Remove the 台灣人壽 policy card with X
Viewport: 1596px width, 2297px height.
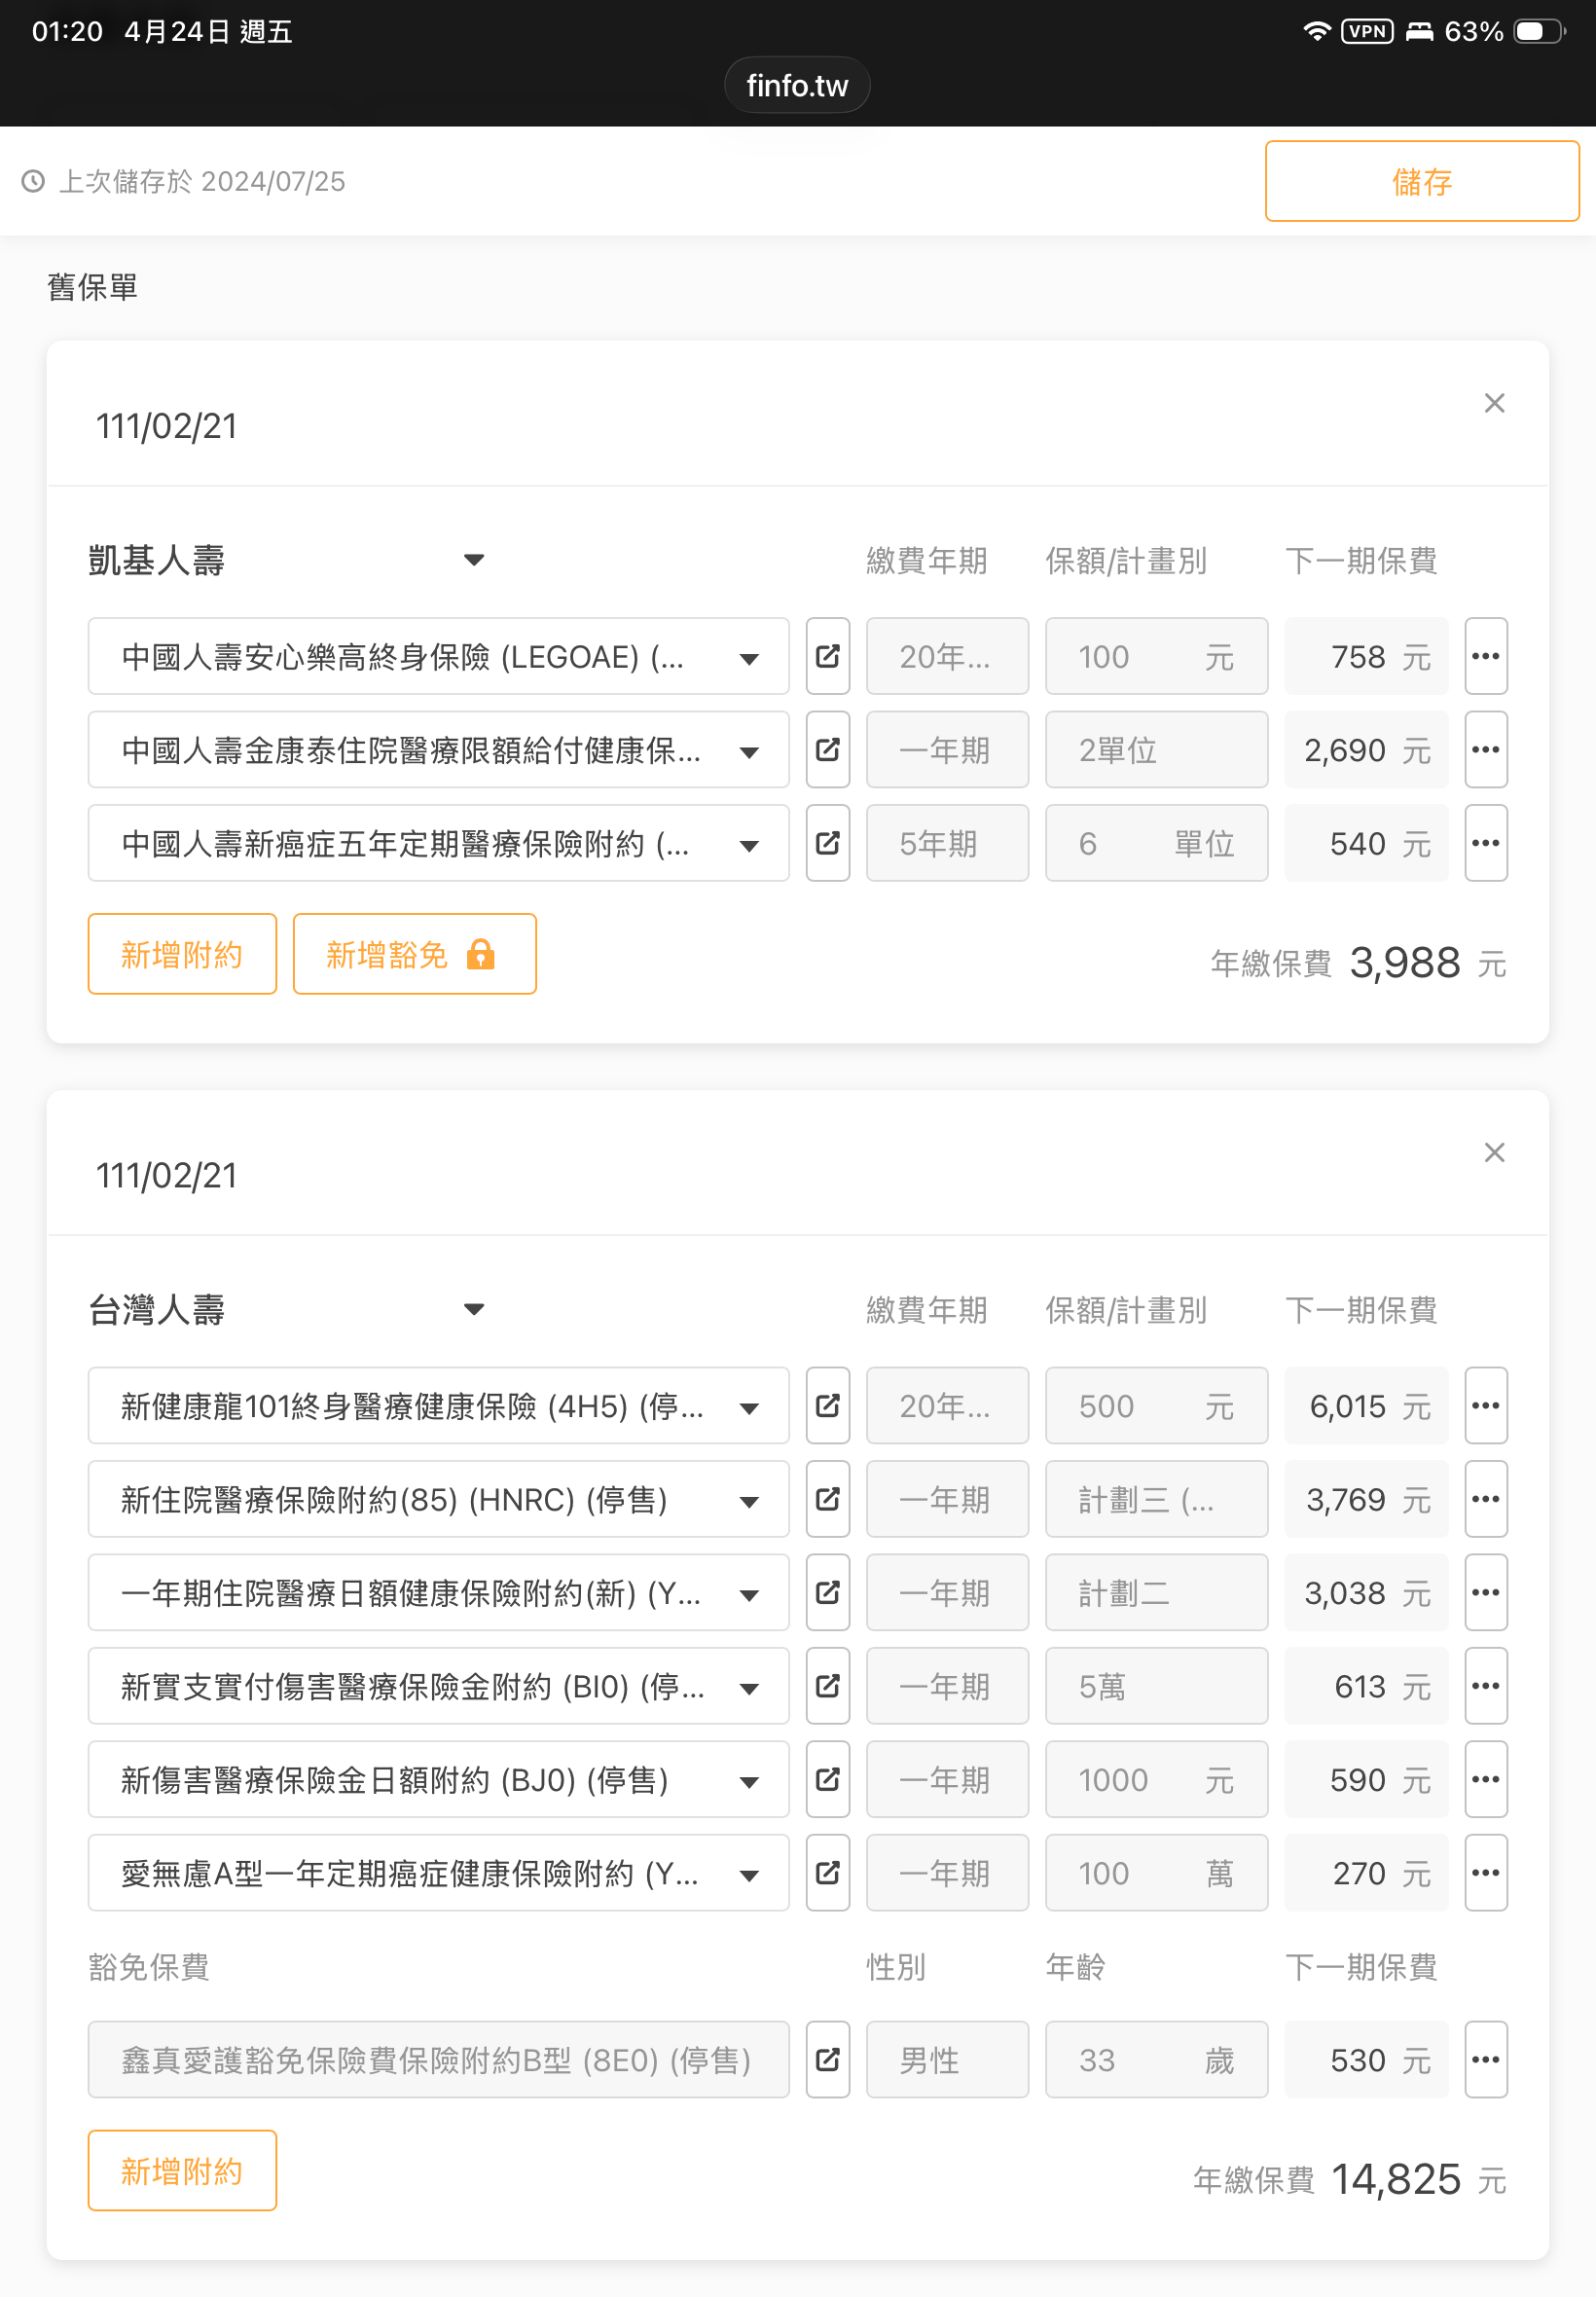point(1493,1152)
